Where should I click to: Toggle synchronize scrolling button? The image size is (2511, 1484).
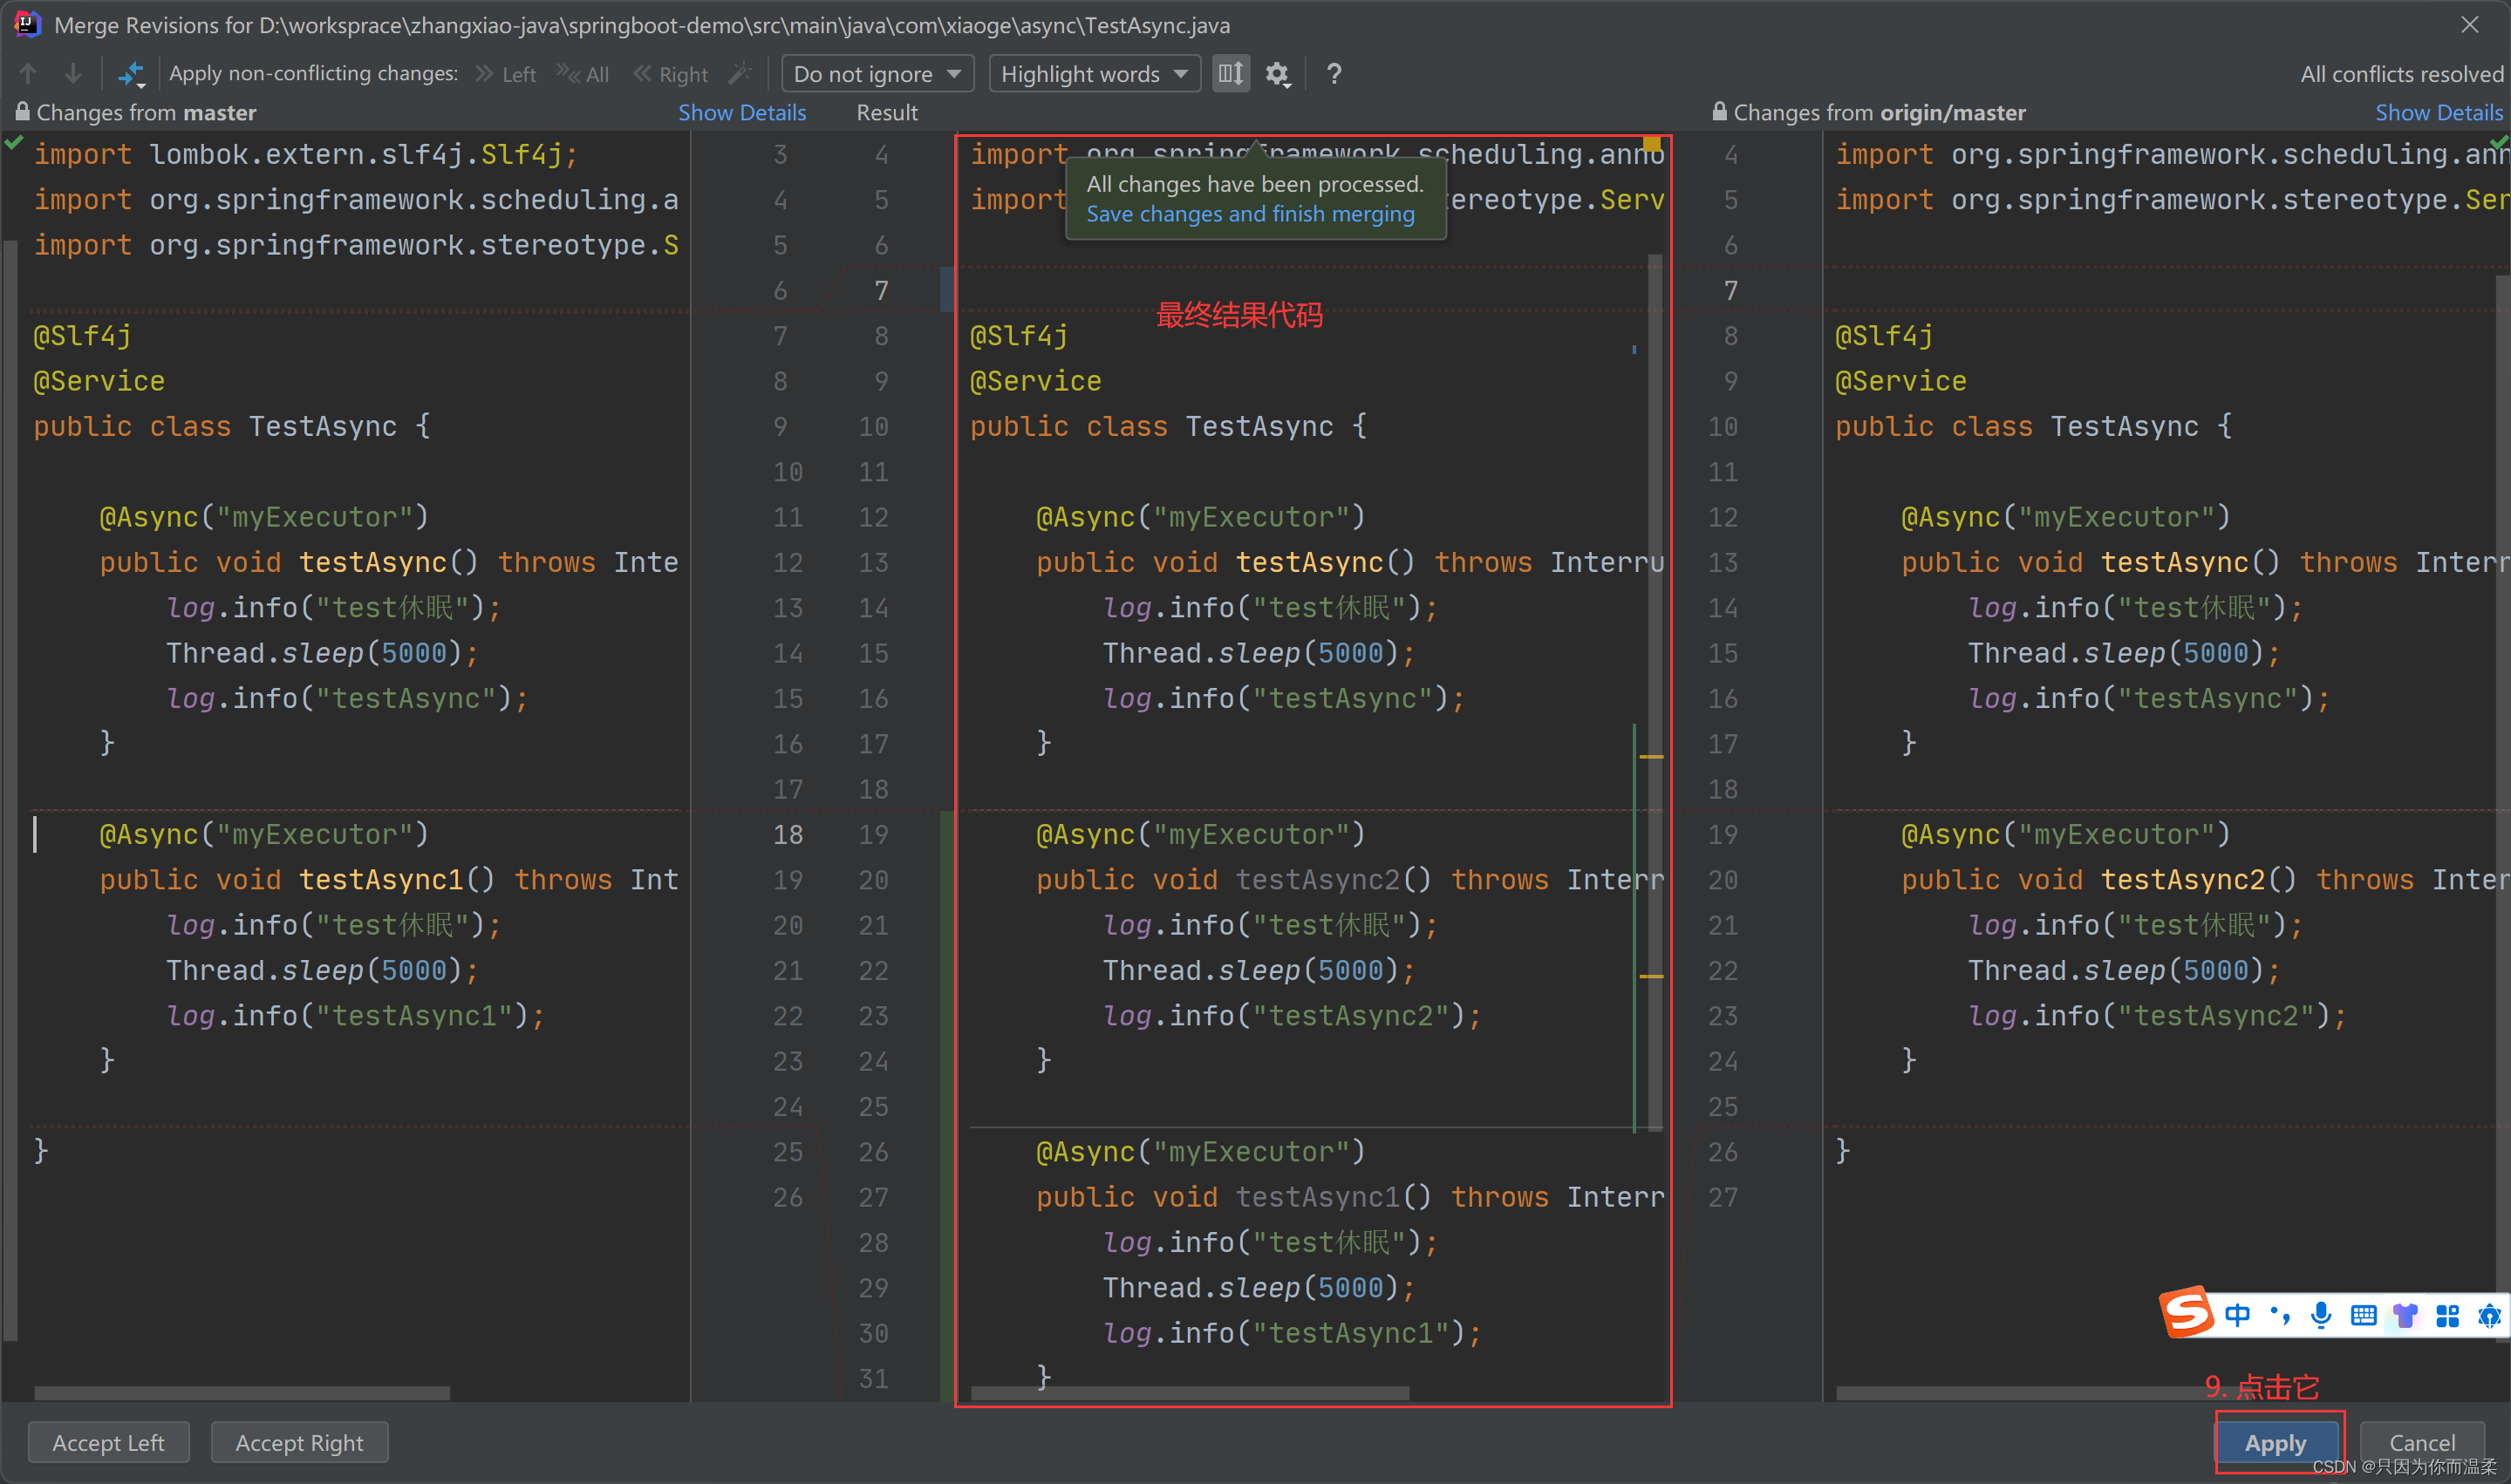click(x=1231, y=74)
